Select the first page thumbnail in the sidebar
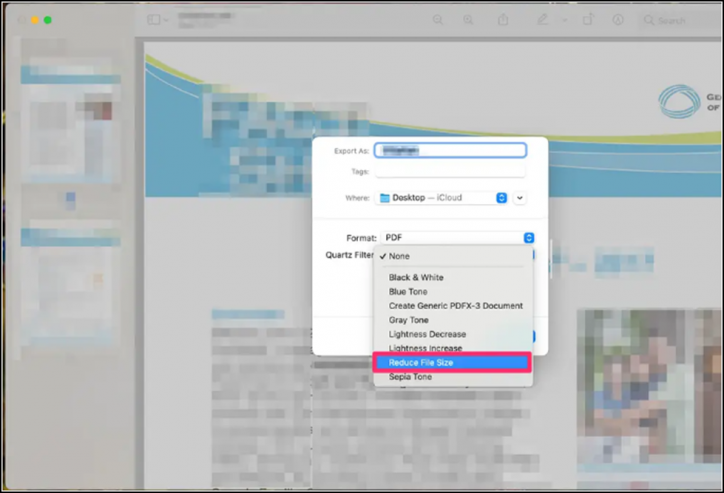The image size is (724, 493). 69,125
